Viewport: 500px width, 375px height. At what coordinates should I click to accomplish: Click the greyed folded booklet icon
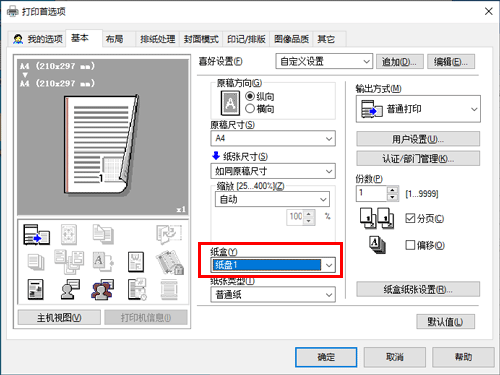[169, 234]
